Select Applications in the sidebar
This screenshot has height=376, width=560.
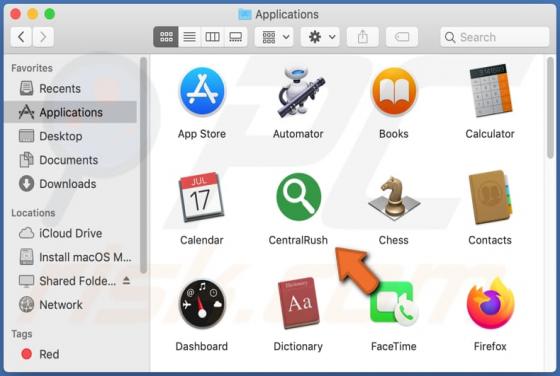pos(71,112)
